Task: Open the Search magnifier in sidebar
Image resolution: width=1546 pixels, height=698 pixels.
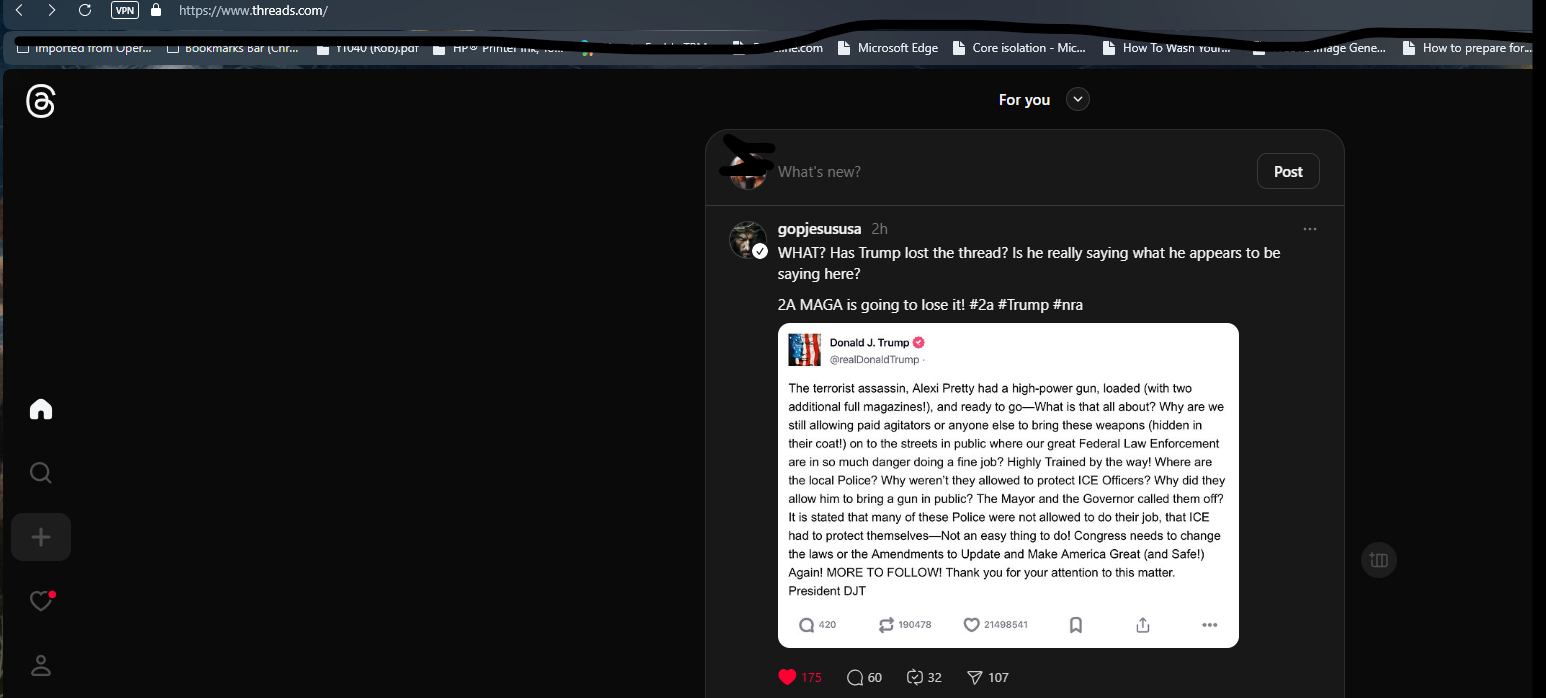Action: click(x=41, y=473)
